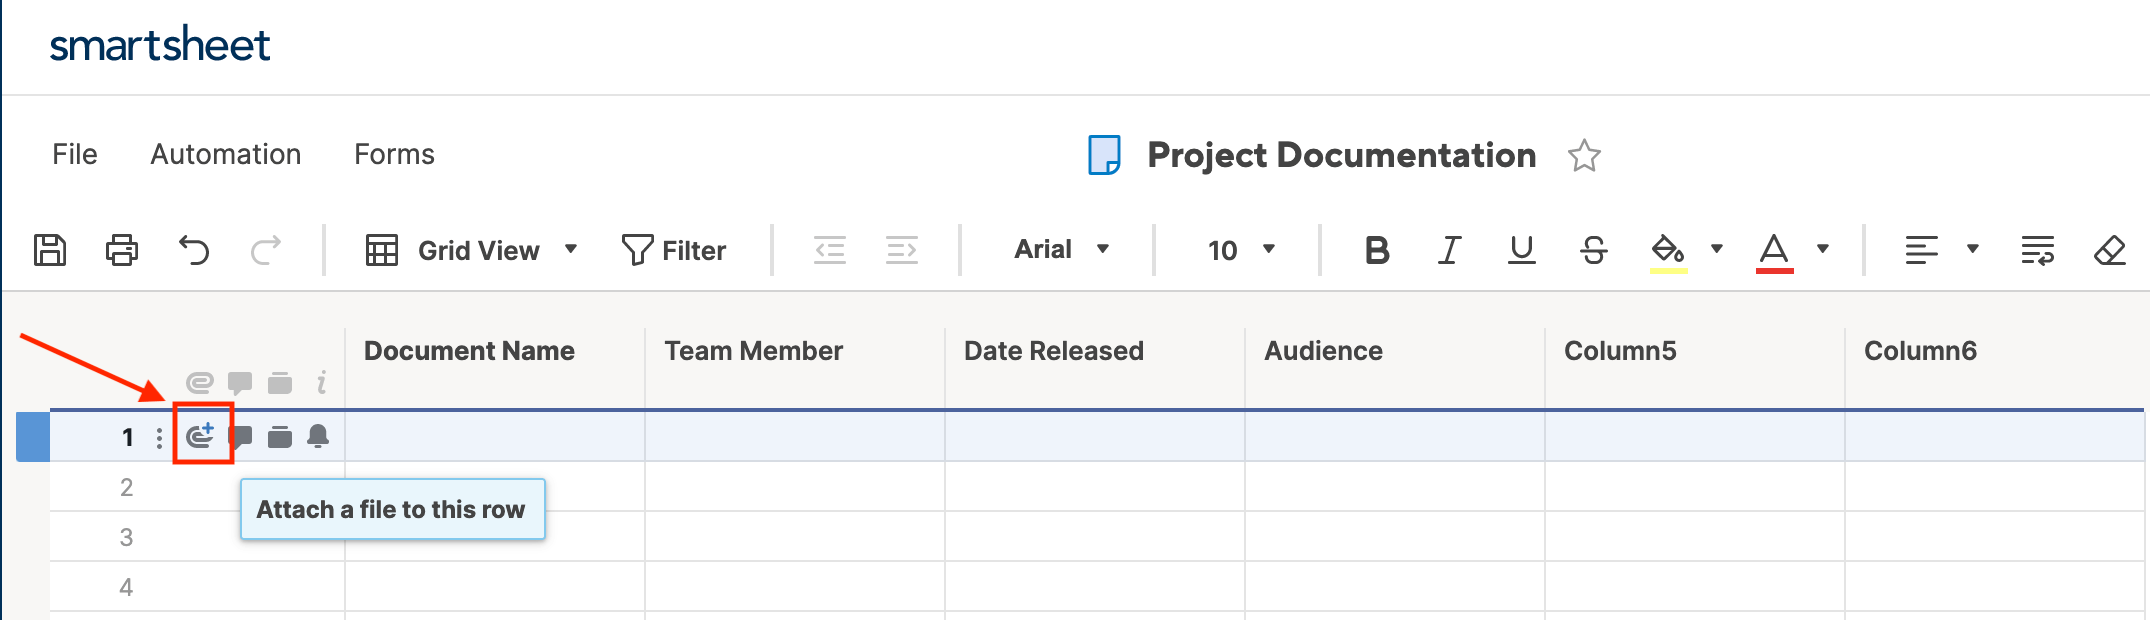Select the Document Name column header
Viewport: 2150px width, 620px height.
(469, 351)
